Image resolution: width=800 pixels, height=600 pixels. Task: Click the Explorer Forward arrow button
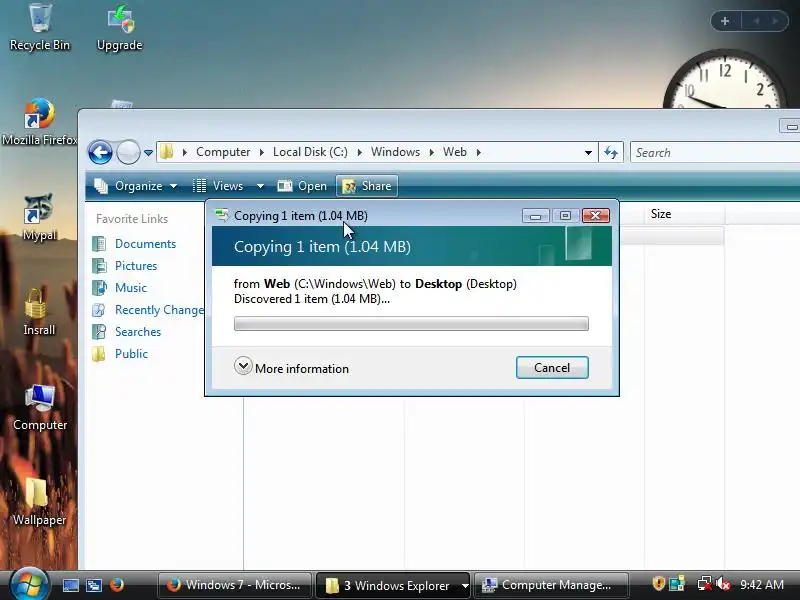coord(128,152)
